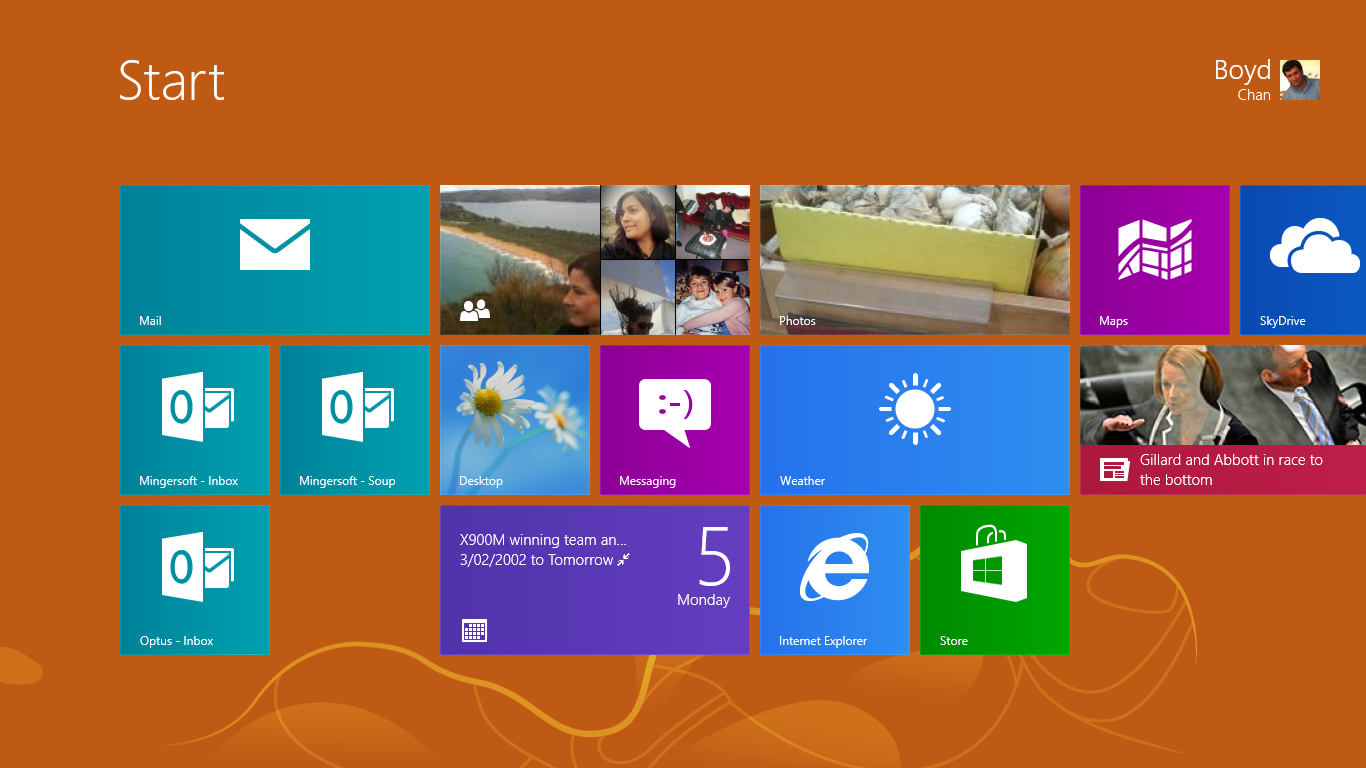Open the Weather tile
1366x768 pixels.
coord(914,420)
